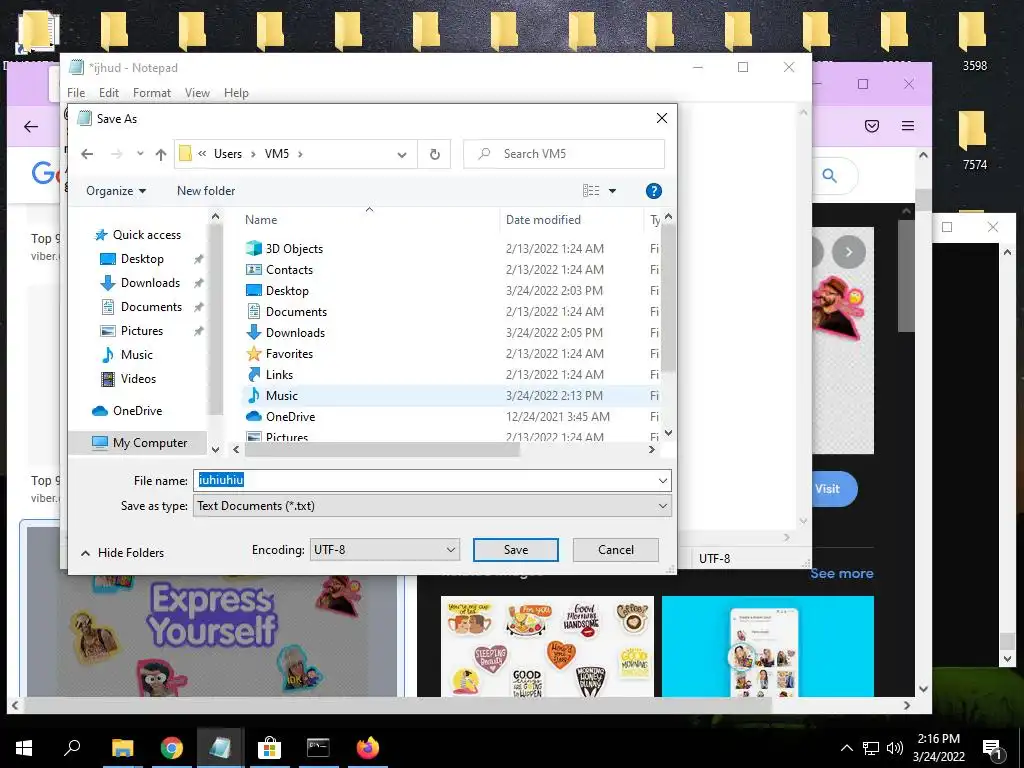Open Notepad Edit menu
Image resolution: width=1024 pixels, height=768 pixels.
click(x=108, y=93)
